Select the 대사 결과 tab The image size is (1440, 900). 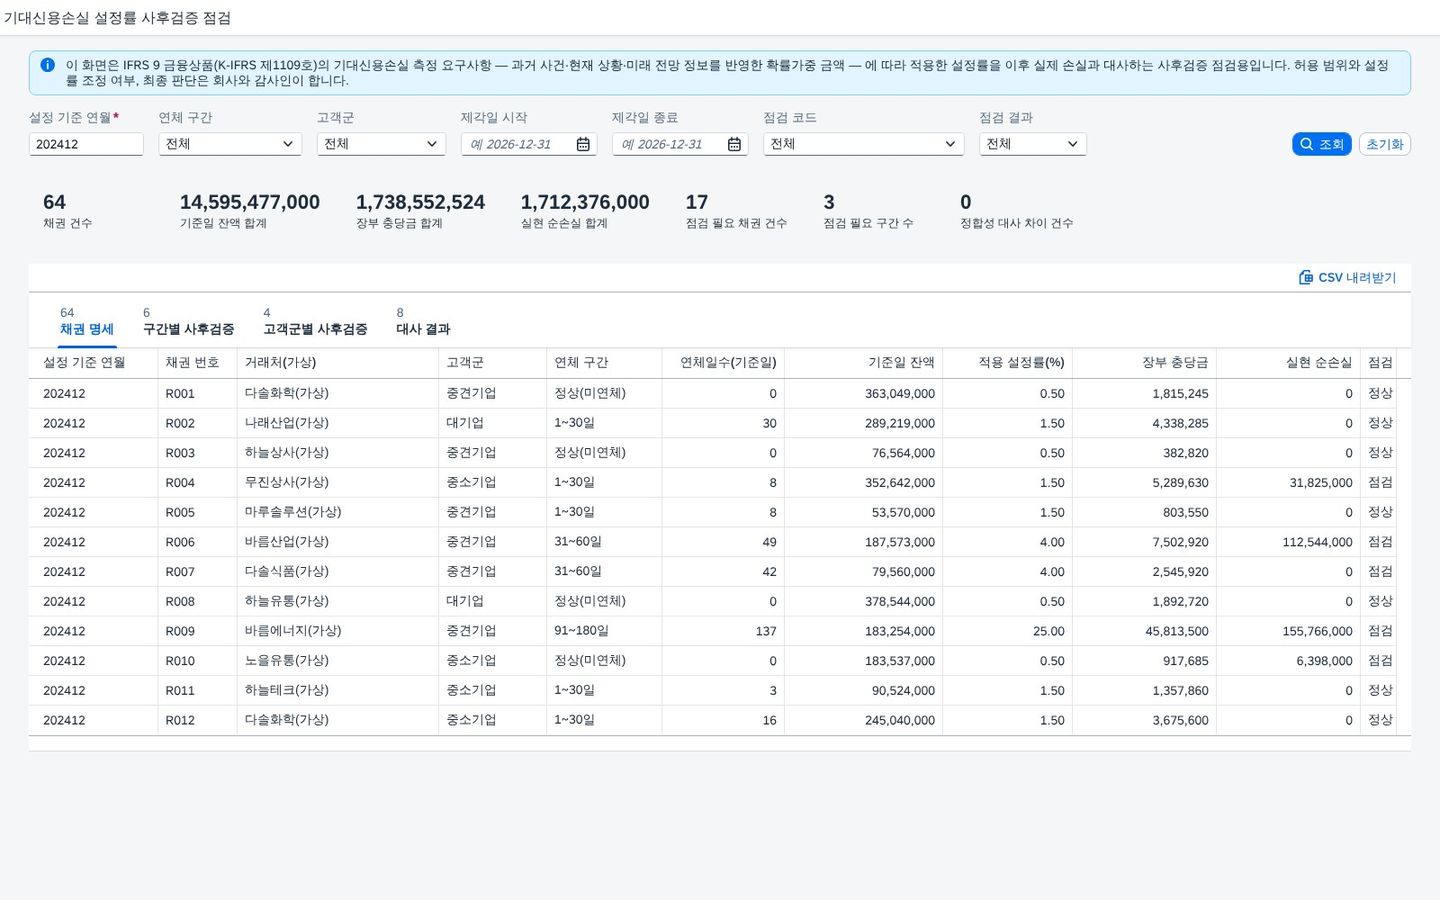pyautogui.click(x=423, y=321)
